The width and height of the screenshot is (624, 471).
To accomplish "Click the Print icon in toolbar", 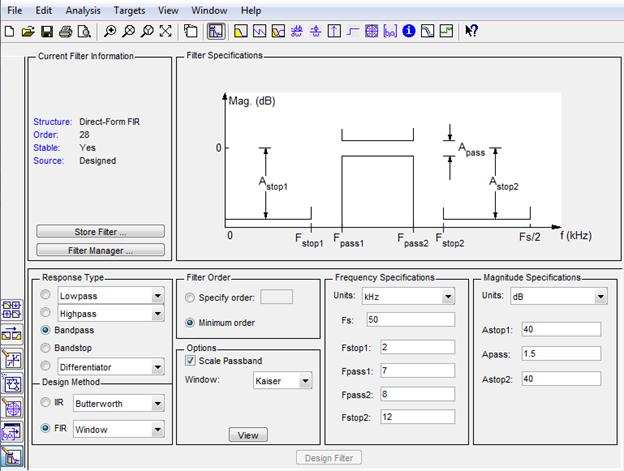I will coord(66,31).
